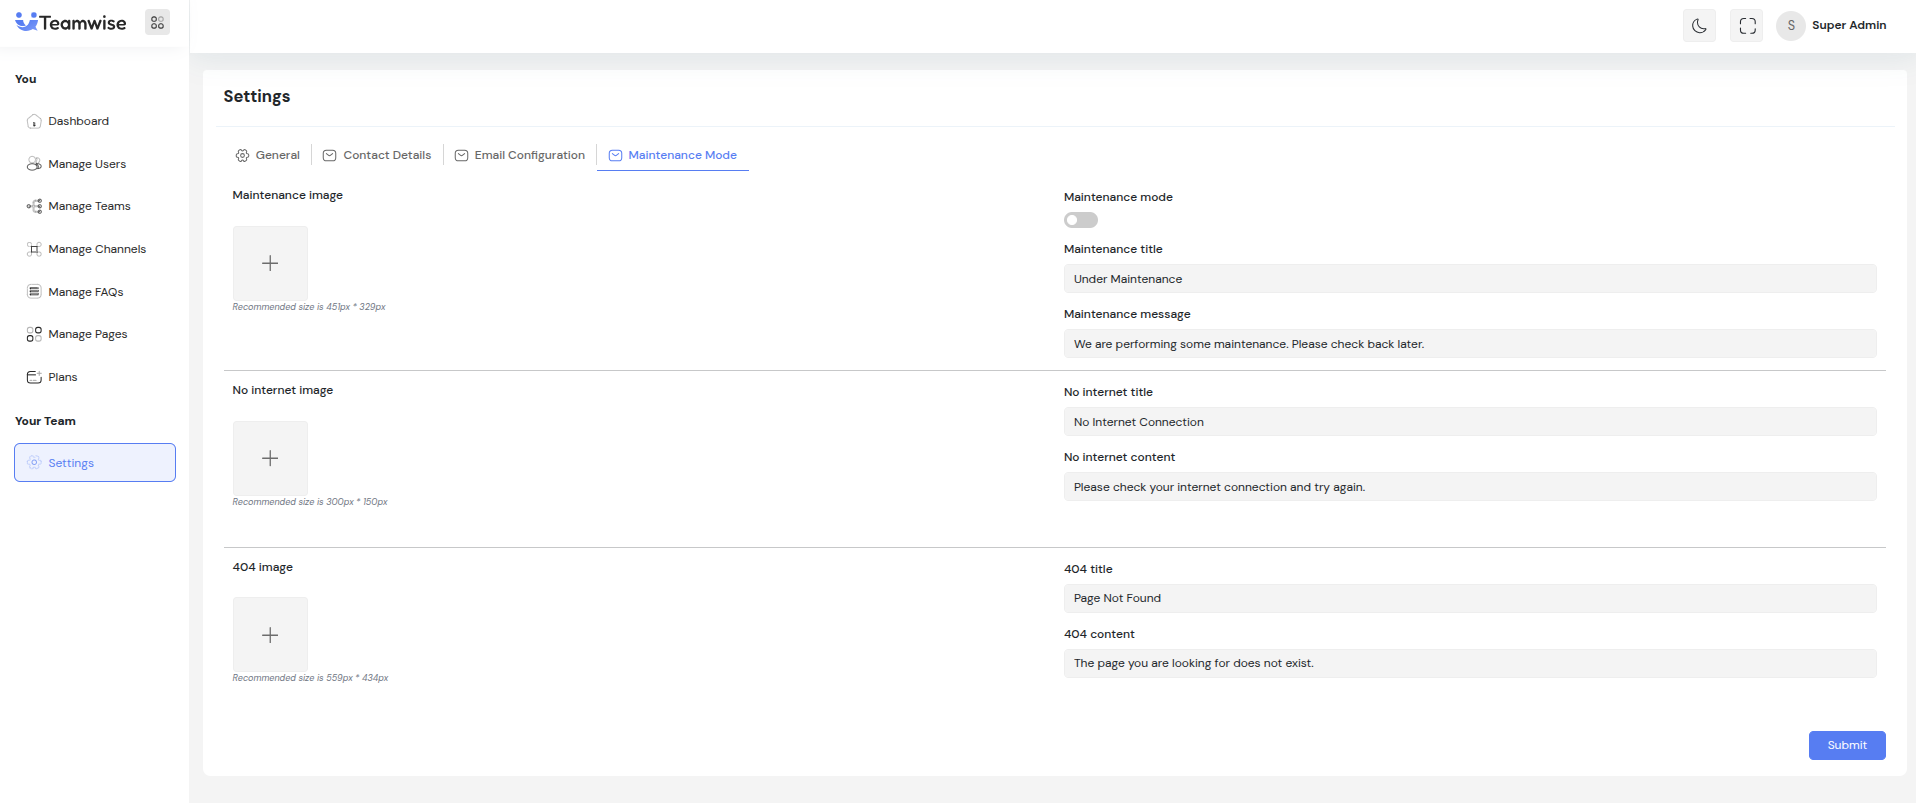Viewport: 1916px width, 803px height.
Task: Click the fullscreen expand icon
Action: 1747,26
